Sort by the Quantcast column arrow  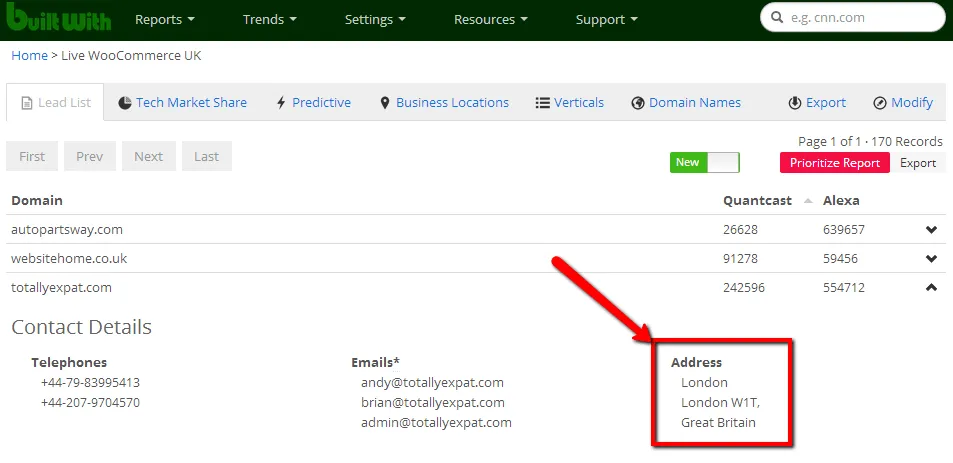click(x=808, y=201)
